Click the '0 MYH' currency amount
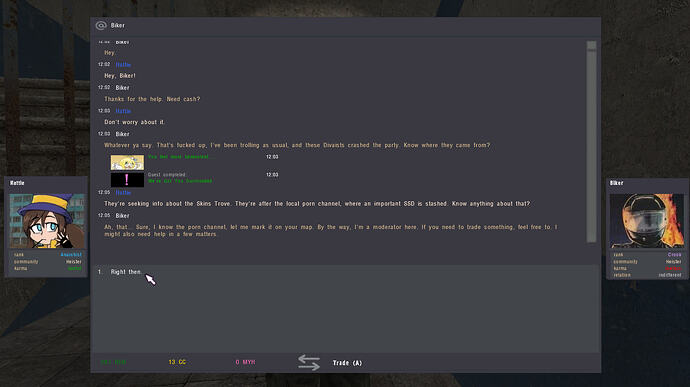 (245, 362)
